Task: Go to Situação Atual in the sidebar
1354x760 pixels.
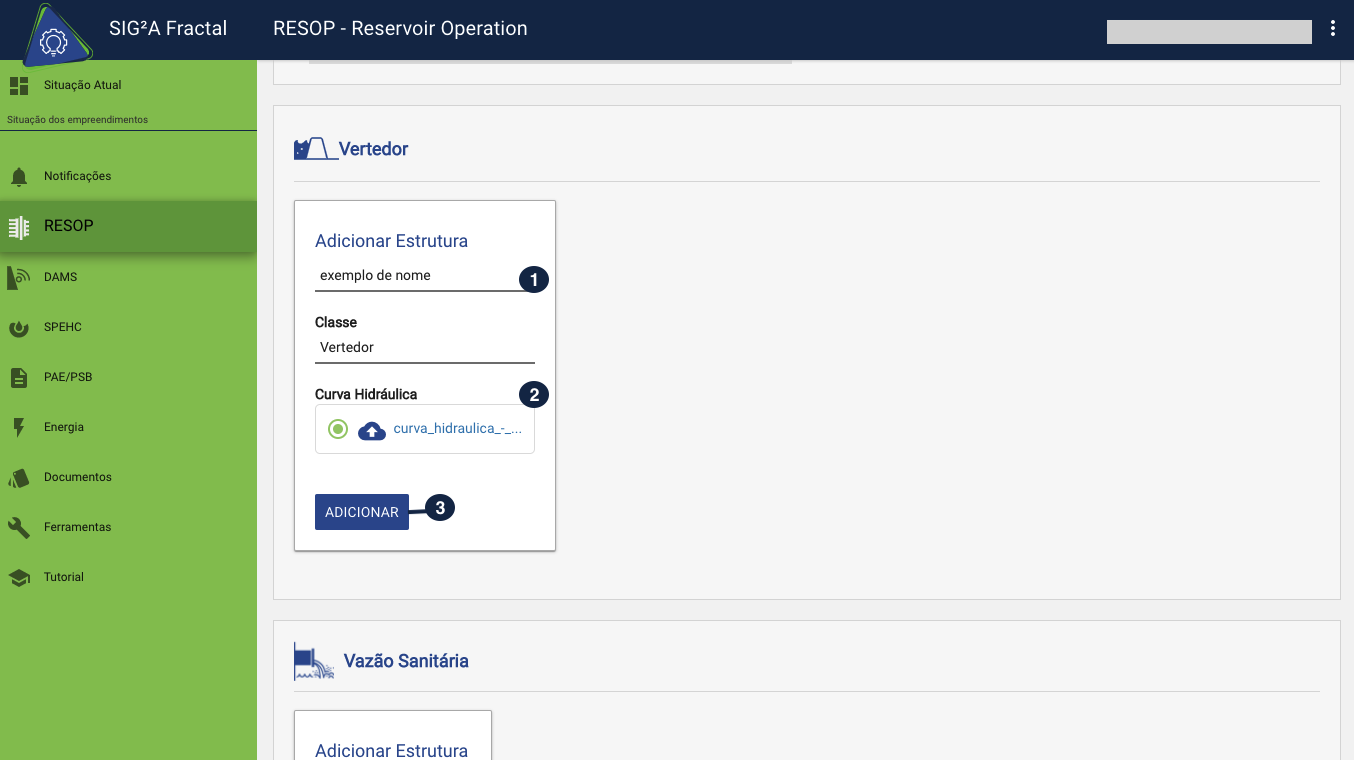Action: click(x=82, y=85)
